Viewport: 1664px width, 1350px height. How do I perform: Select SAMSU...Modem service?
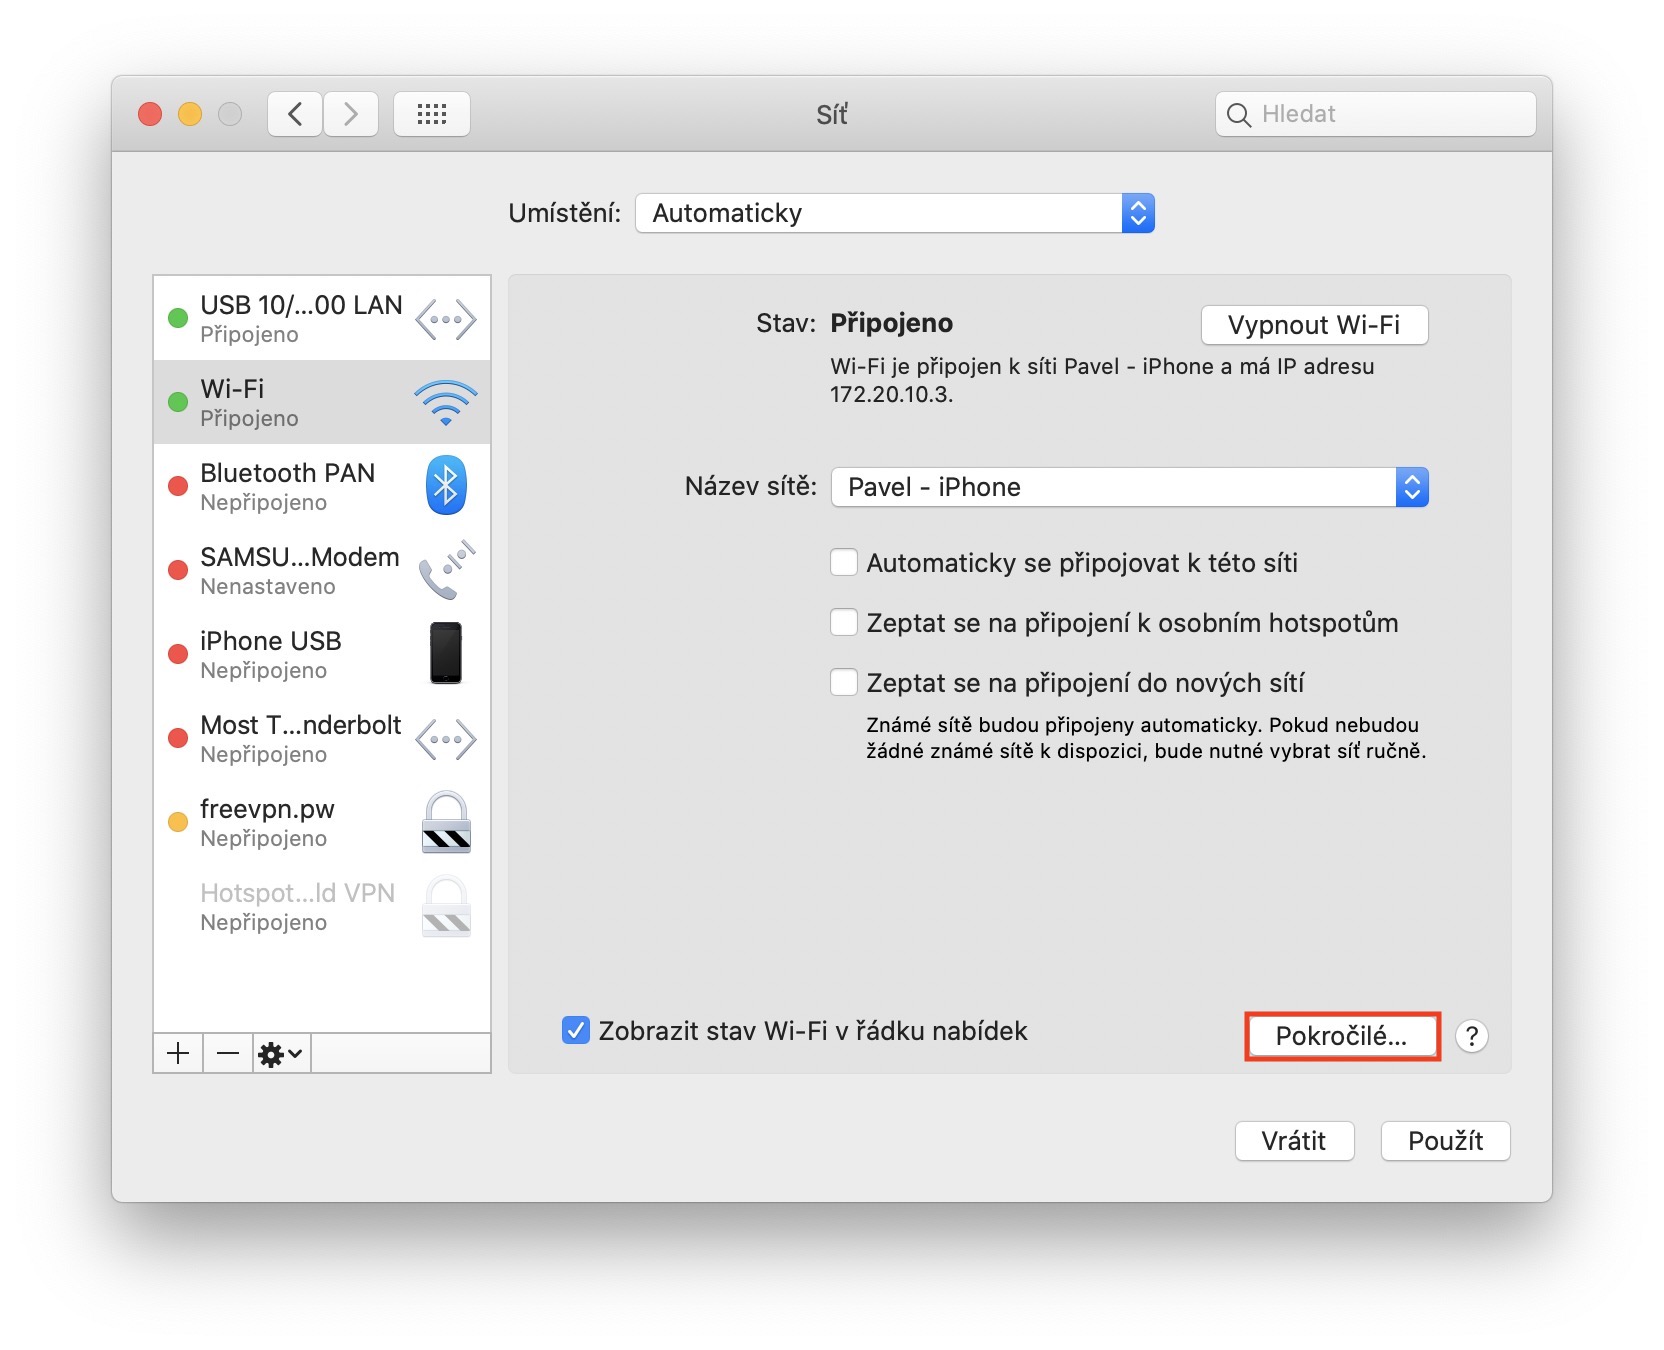click(x=322, y=570)
